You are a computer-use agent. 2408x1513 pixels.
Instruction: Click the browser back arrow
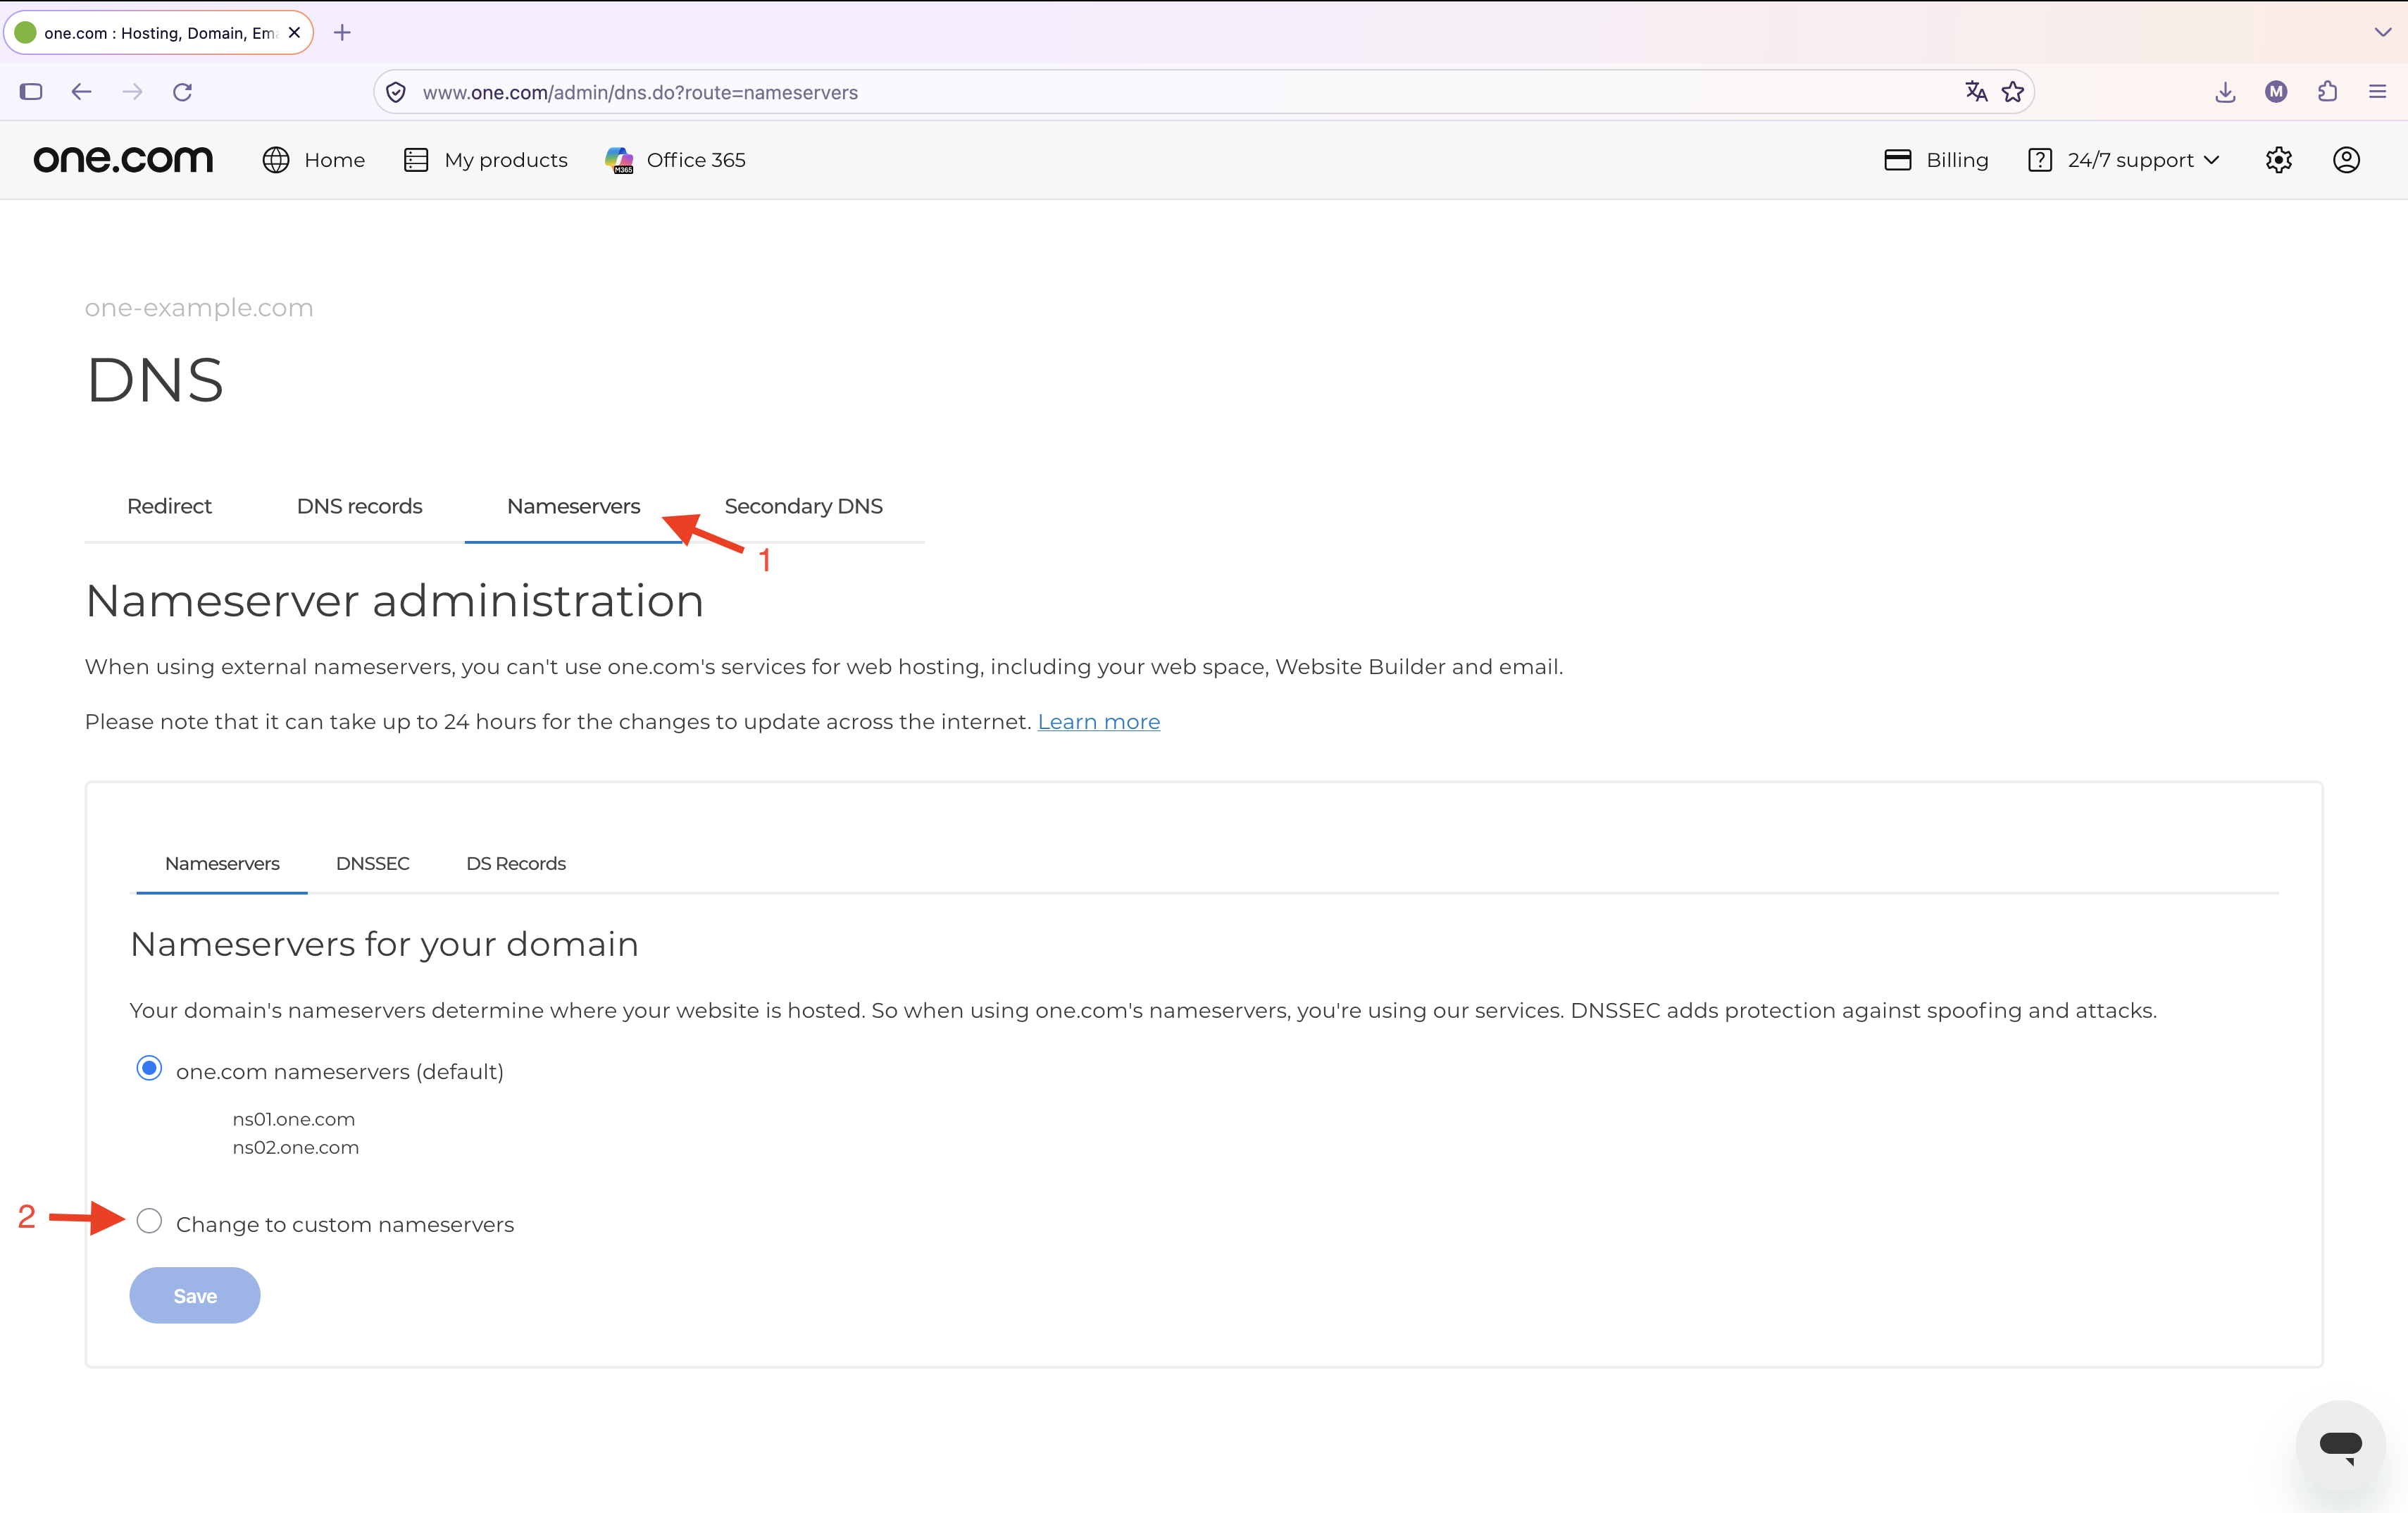(x=81, y=92)
